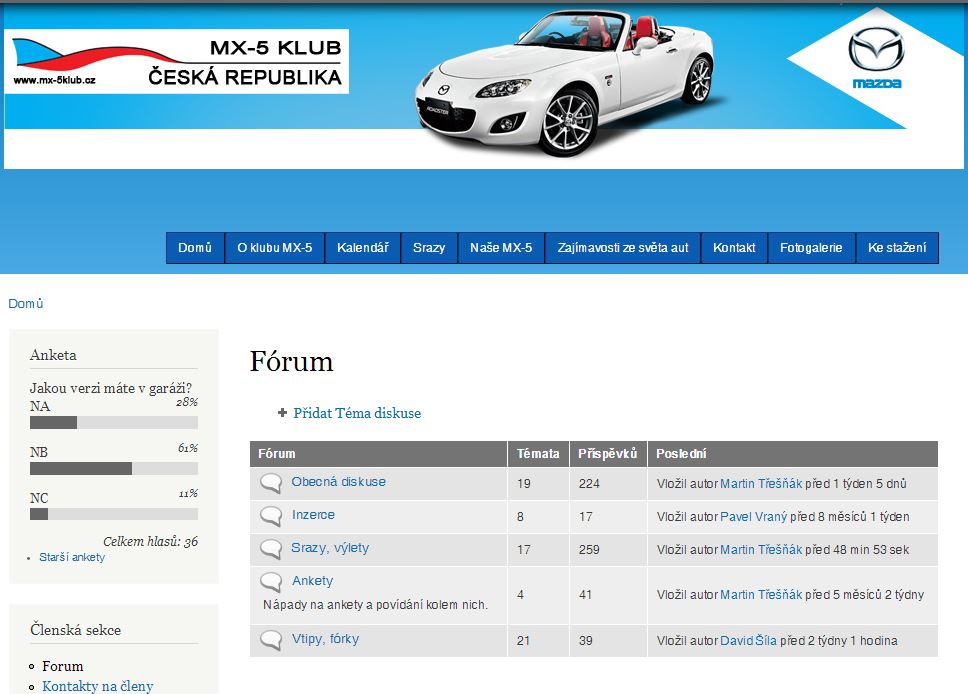Click the white Mazda MX-5 car image

click(x=565, y=85)
